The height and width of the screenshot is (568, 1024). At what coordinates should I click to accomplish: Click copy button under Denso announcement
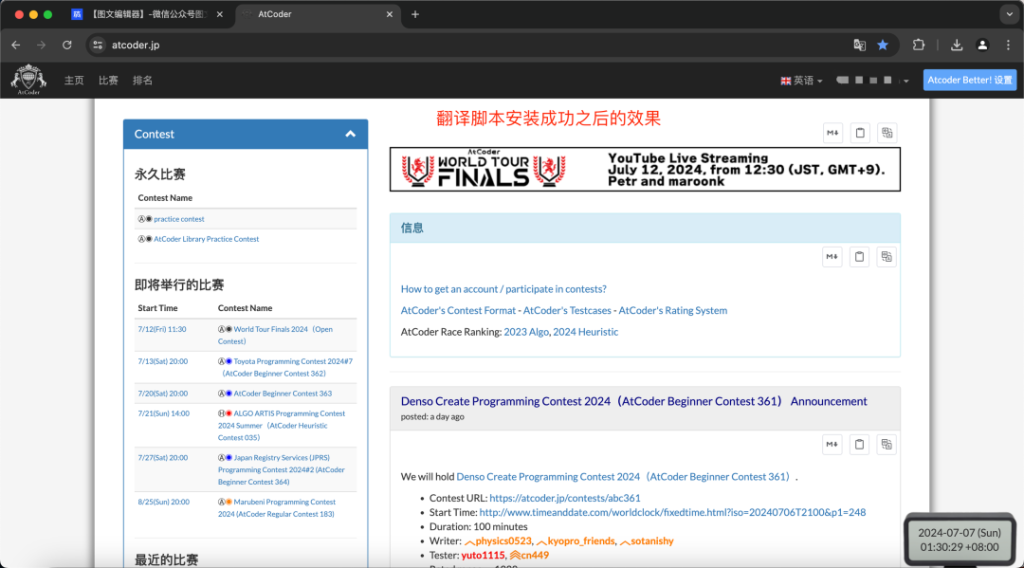pos(859,445)
